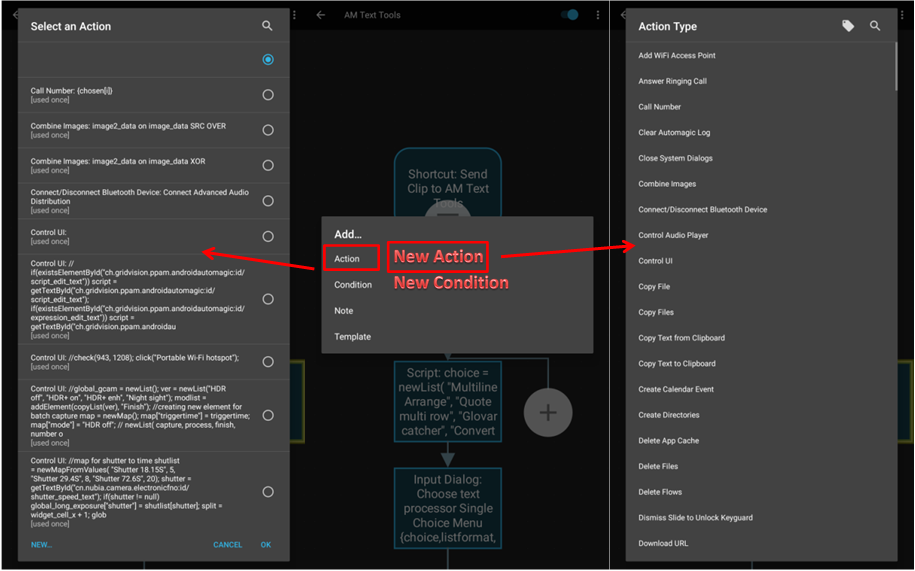Viewport: 915px width, 571px height.
Task: Select the Call Number: {chosen[i]} radio button
Action: pos(267,95)
